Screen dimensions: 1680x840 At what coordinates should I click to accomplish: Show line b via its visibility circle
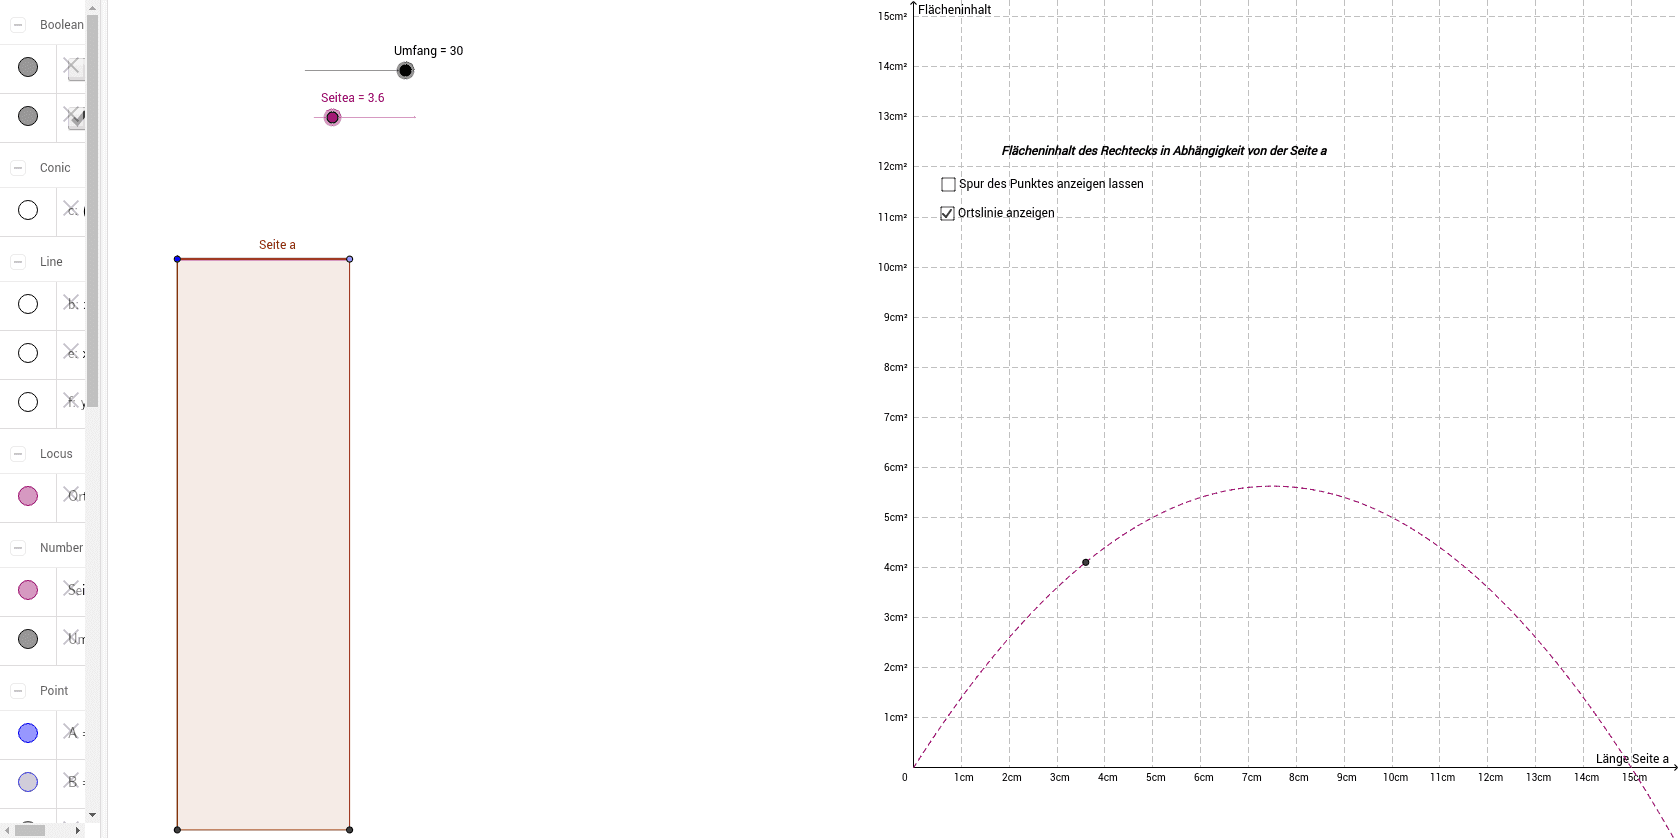[x=28, y=304]
